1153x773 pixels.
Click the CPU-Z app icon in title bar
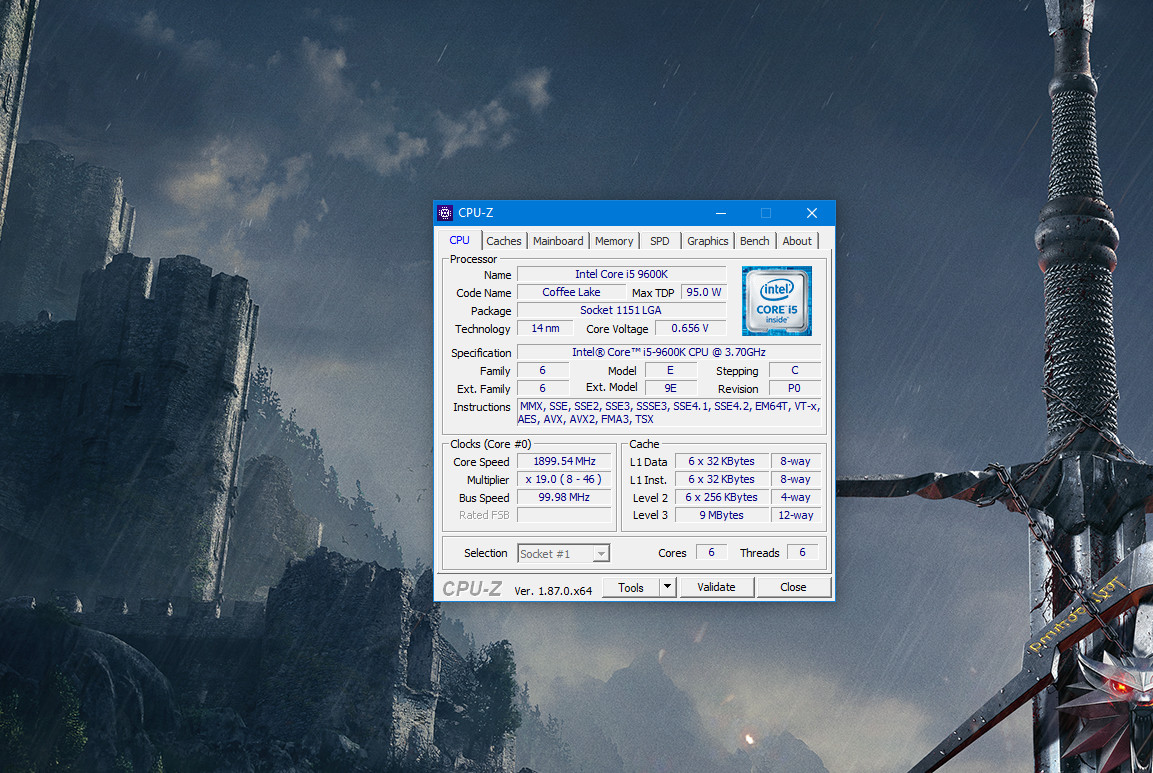click(x=445, y=213)
